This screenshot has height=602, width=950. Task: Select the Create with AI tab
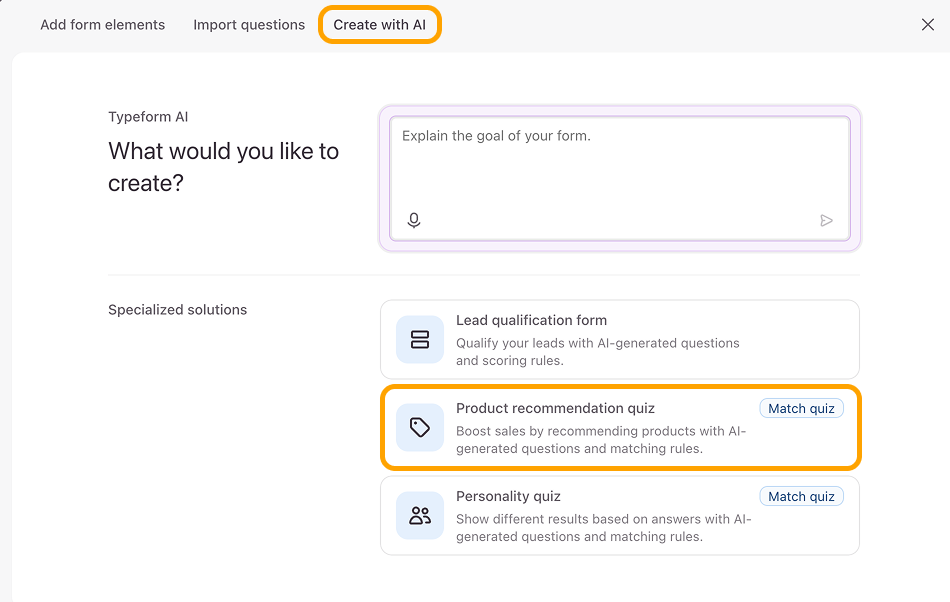click(x=380, y=25)
